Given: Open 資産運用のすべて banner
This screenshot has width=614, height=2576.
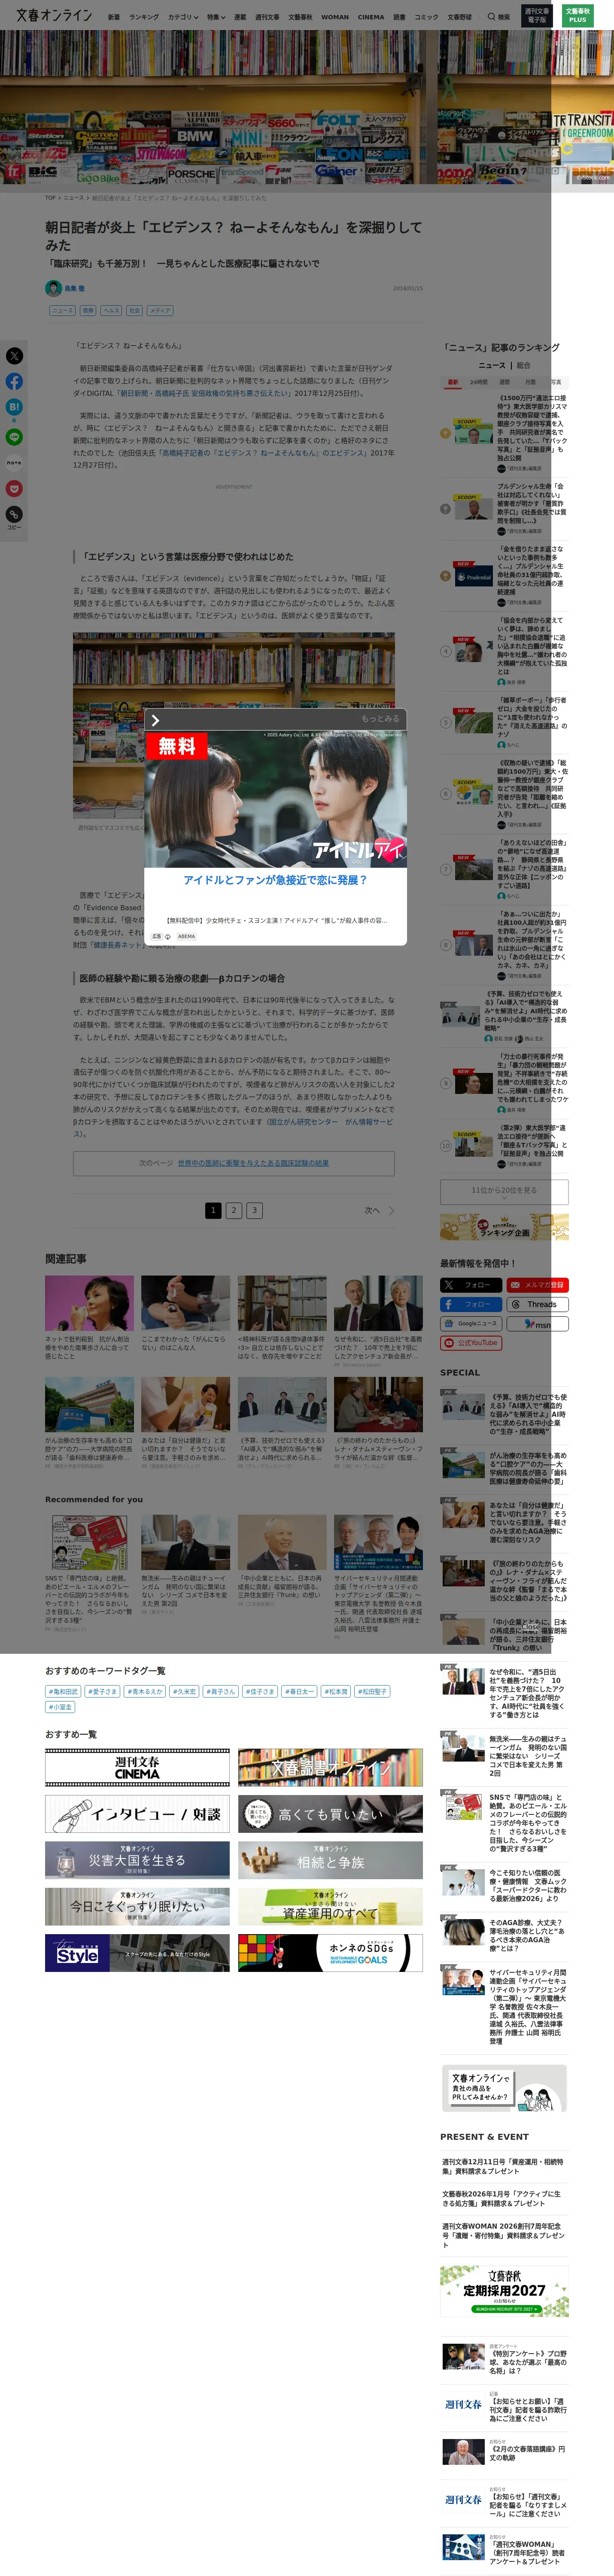Looking at the screenshot, I should pyautogui.click(x=330, y=1907).
